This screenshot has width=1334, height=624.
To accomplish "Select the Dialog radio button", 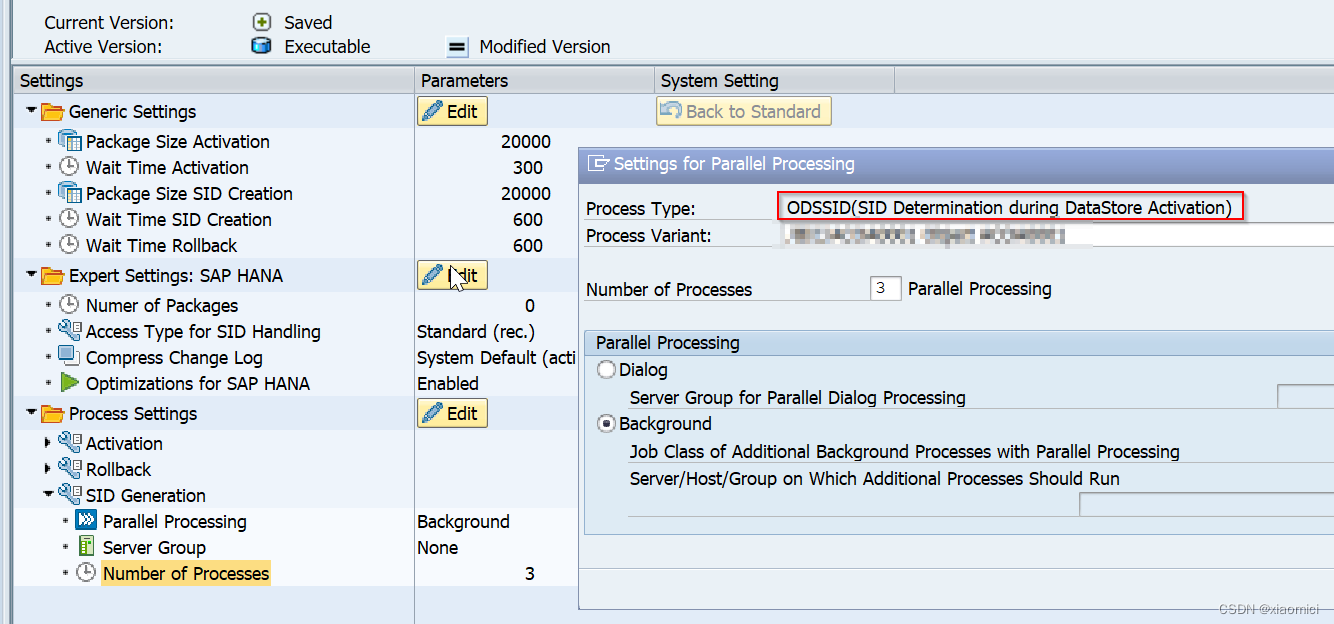I will point(606,370).
